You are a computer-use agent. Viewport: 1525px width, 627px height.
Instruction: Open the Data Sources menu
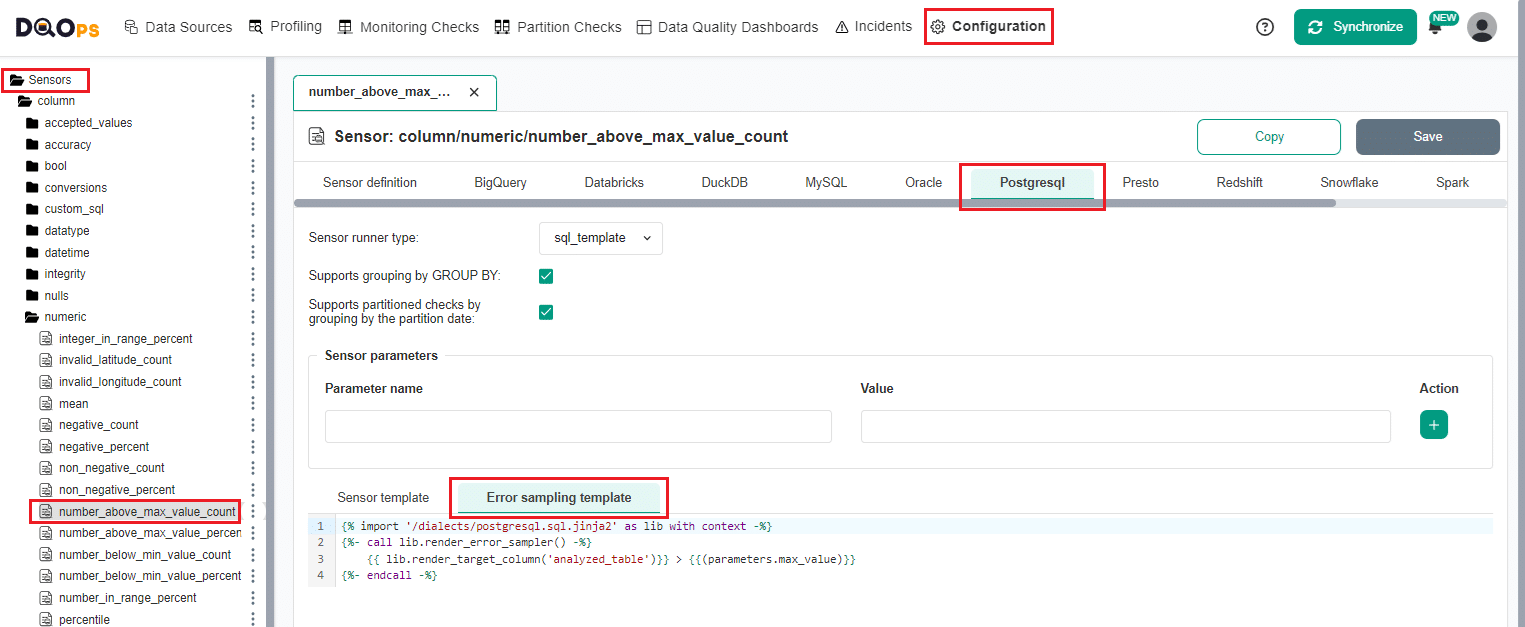click(178, 27)
